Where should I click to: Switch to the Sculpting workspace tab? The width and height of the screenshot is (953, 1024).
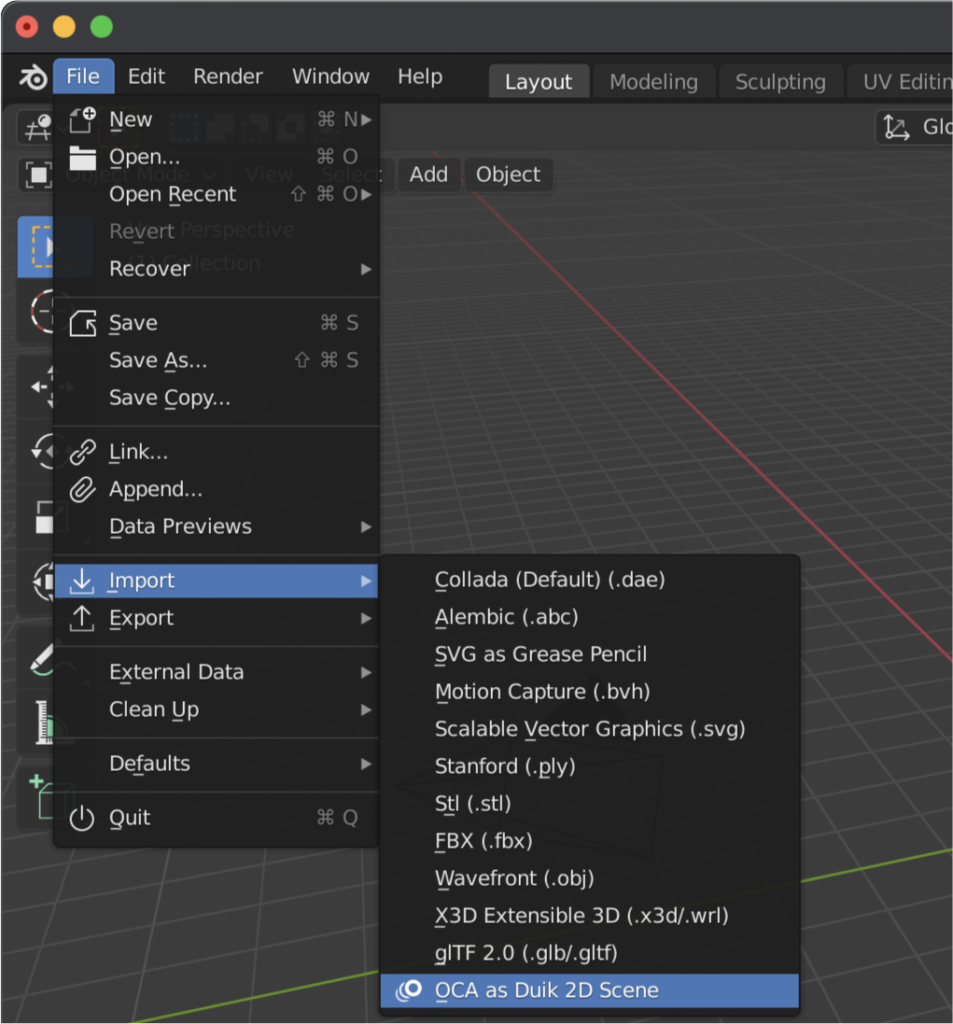[780, 82]
